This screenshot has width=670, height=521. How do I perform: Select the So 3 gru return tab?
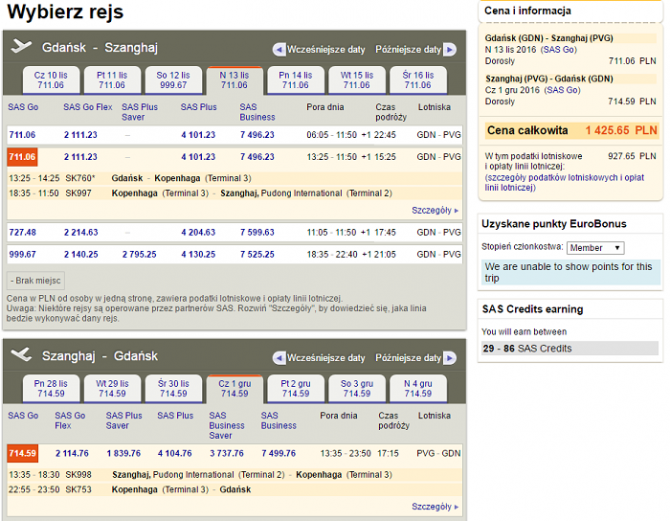[356, 389]
